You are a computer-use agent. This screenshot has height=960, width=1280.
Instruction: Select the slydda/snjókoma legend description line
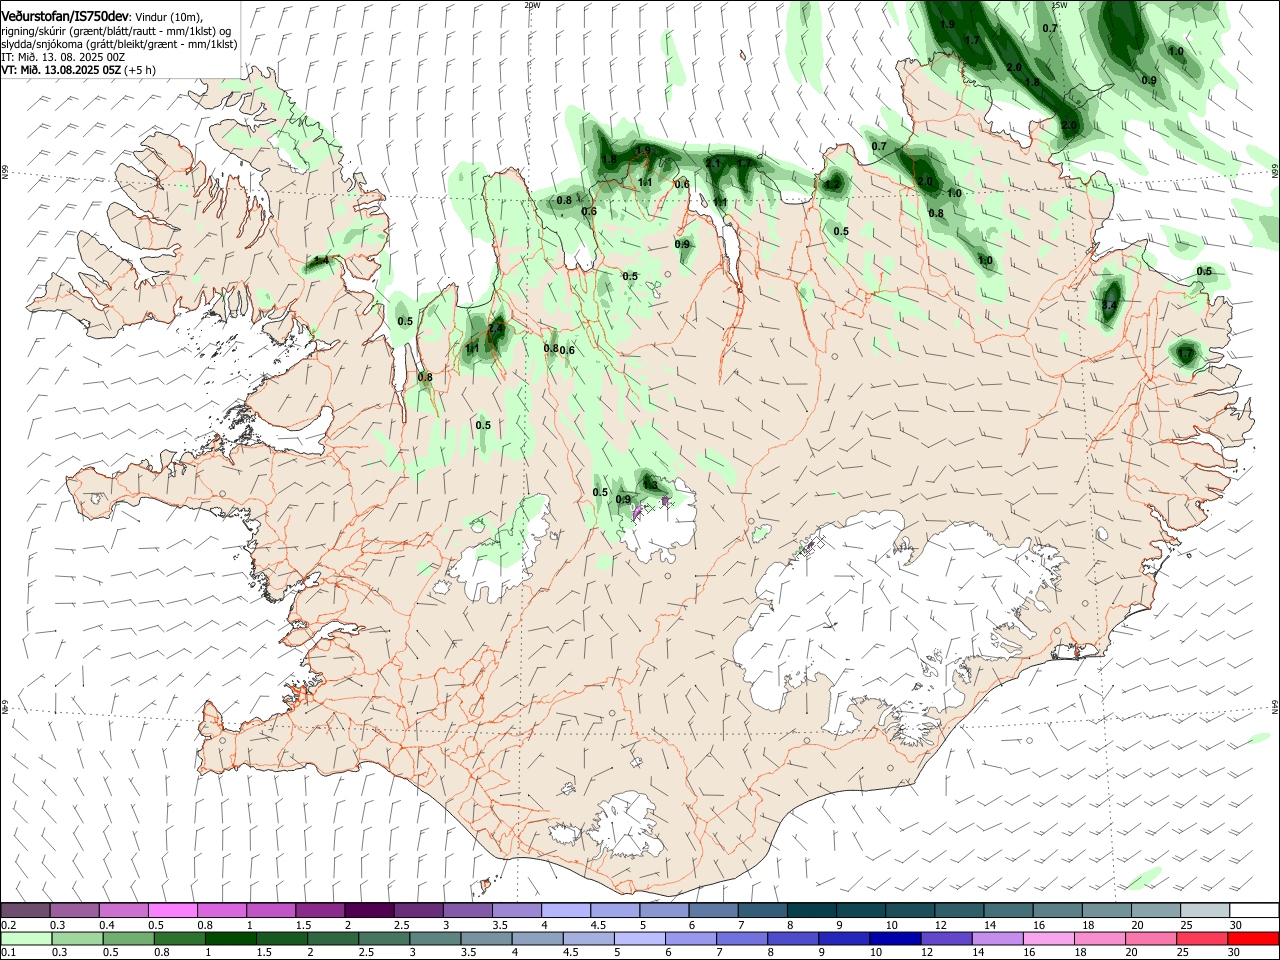[119, 44]
